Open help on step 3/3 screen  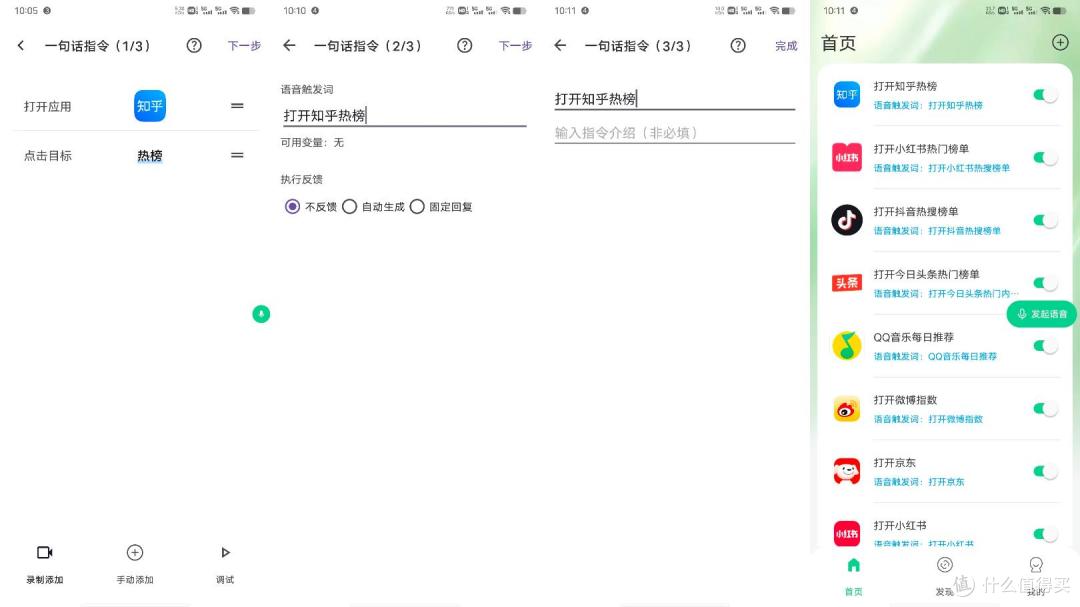pos(738,45)
